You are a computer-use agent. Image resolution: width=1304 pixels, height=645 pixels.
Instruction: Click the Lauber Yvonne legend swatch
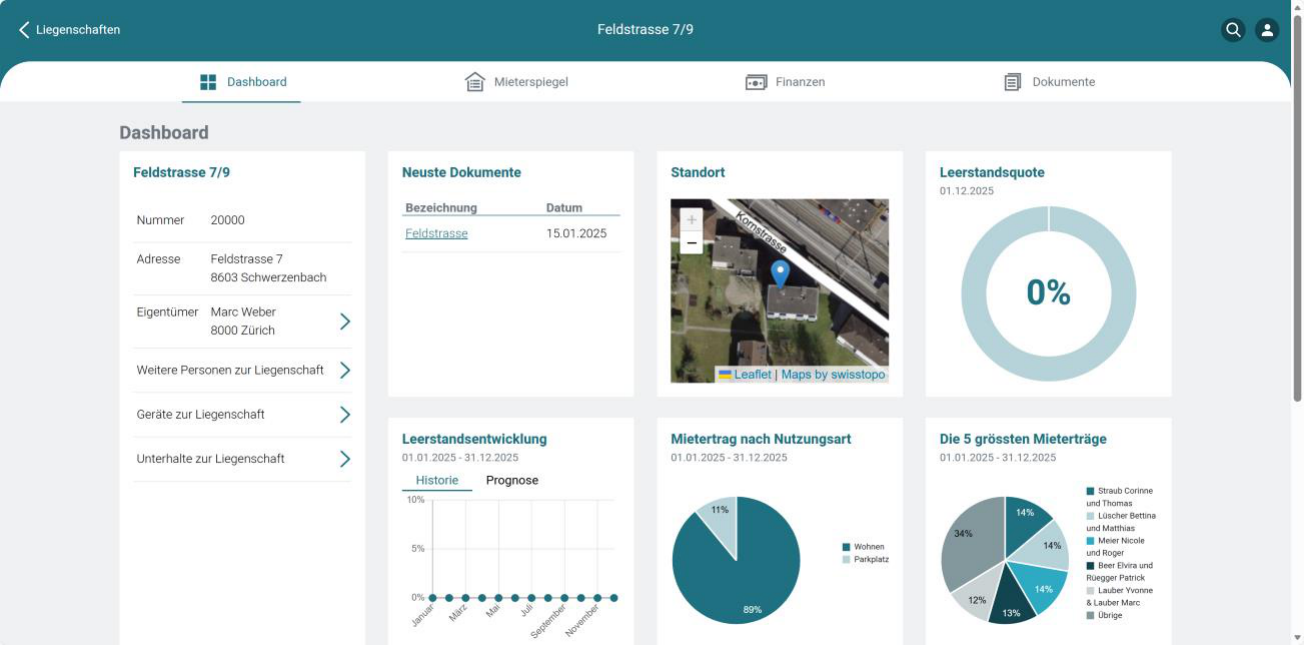click(x=1090, y=590)
